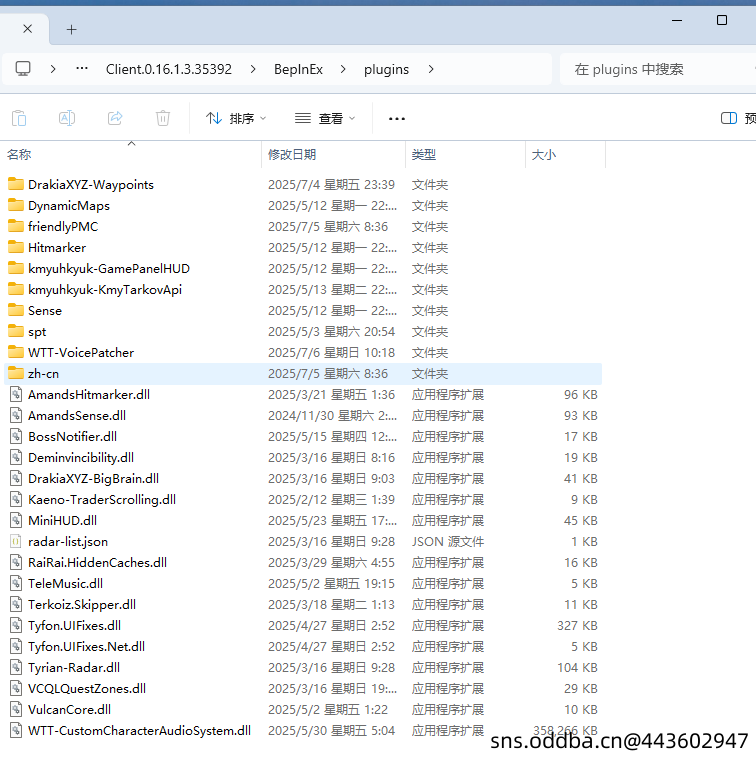
Task: Select the spt folder icon
Action: 16,331
